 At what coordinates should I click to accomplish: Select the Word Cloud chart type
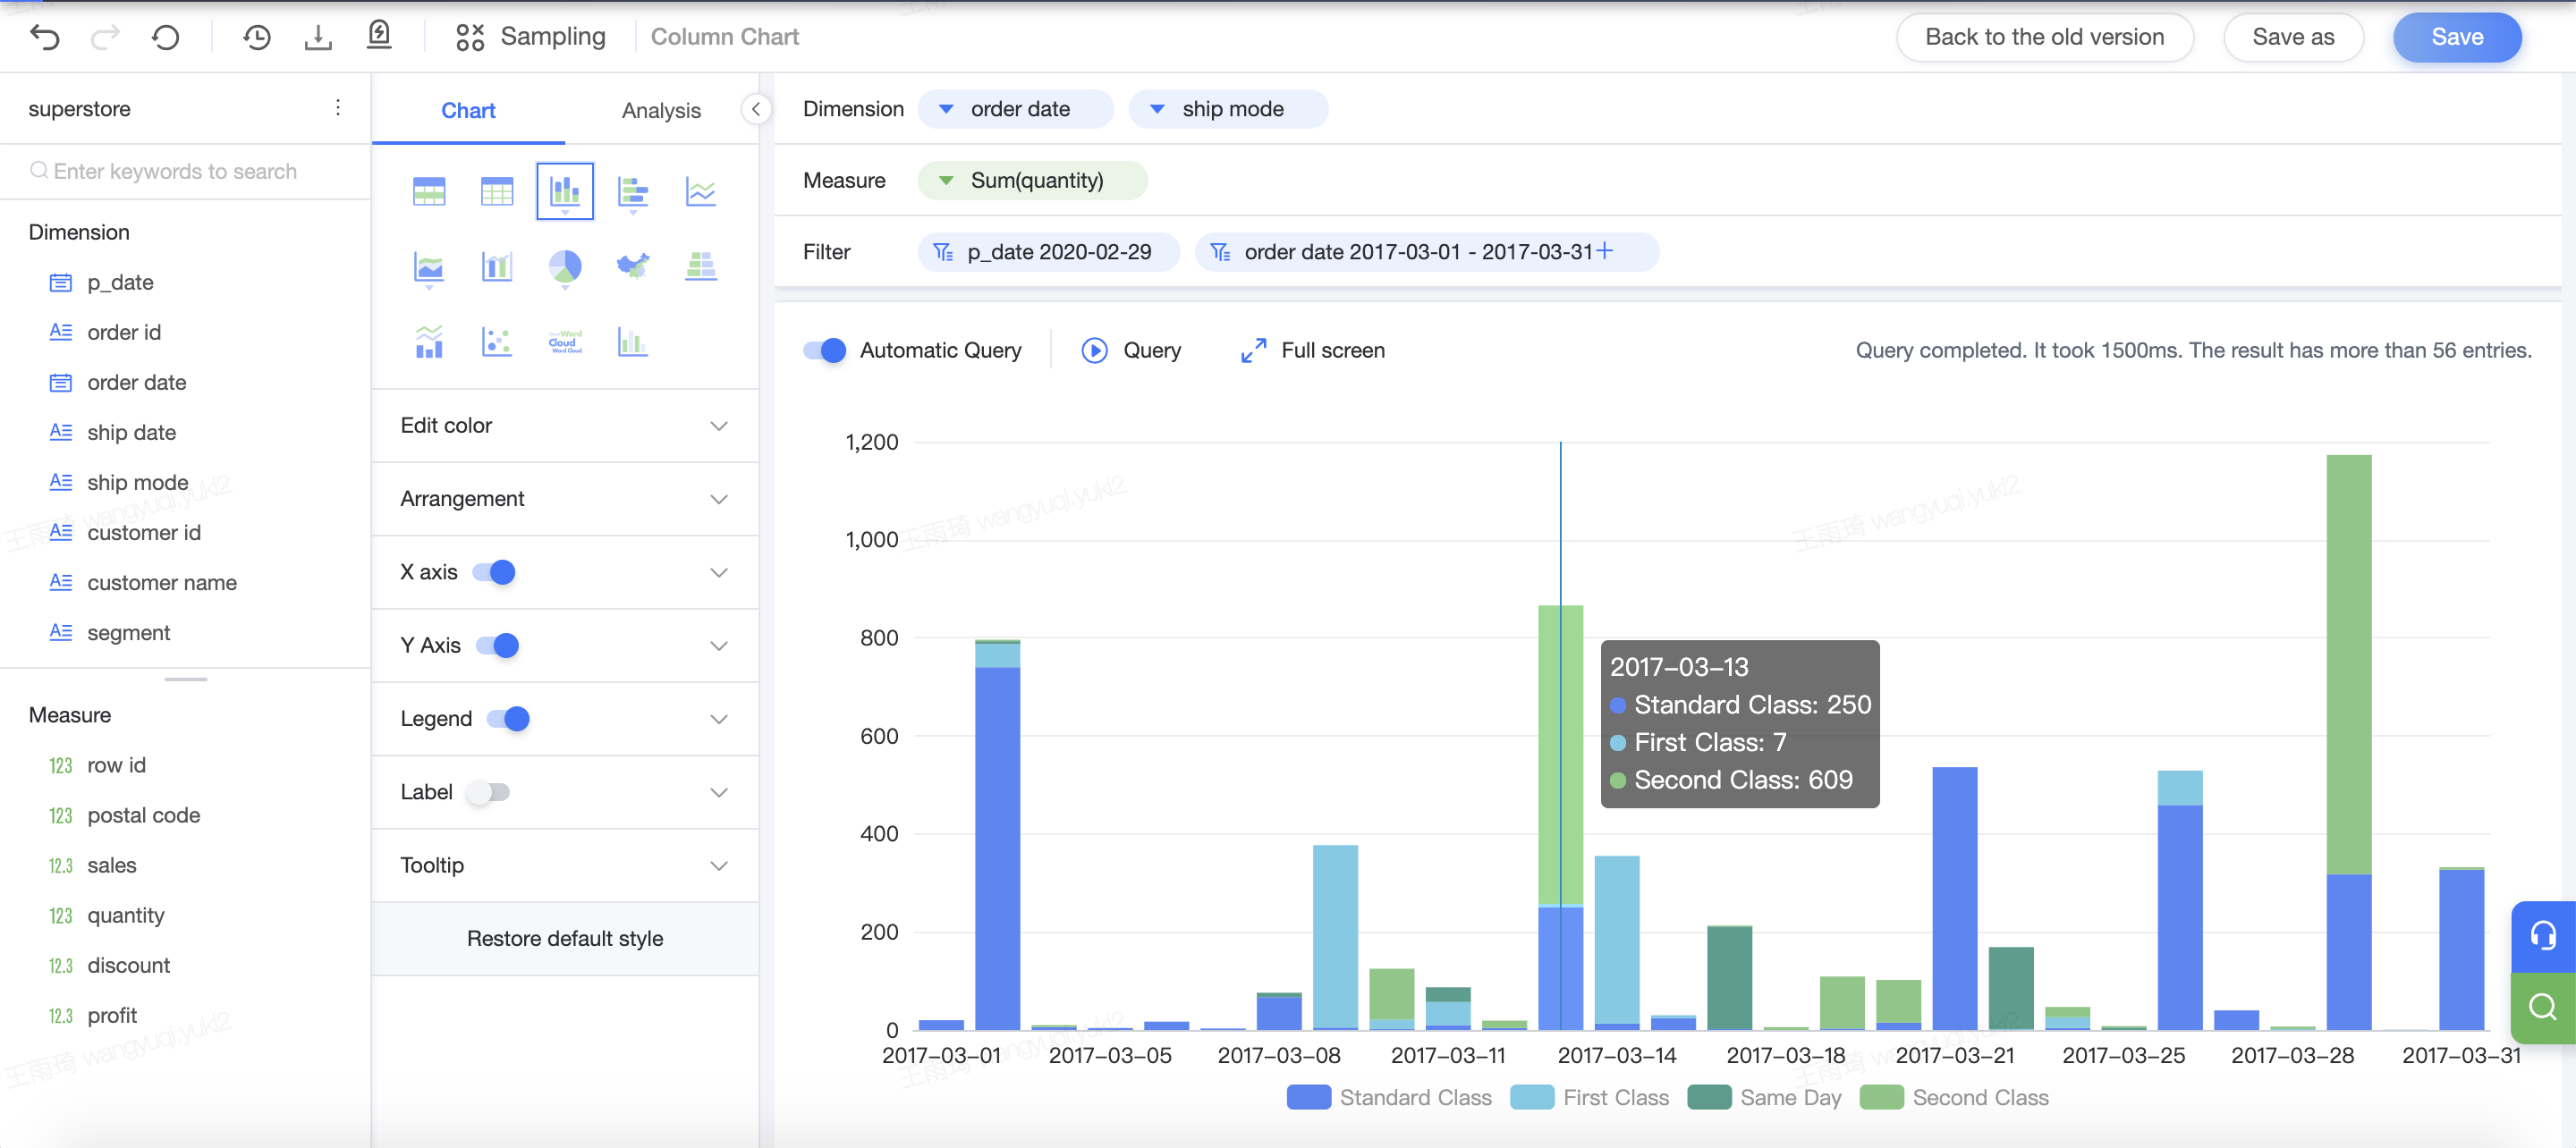click(565, 342)
